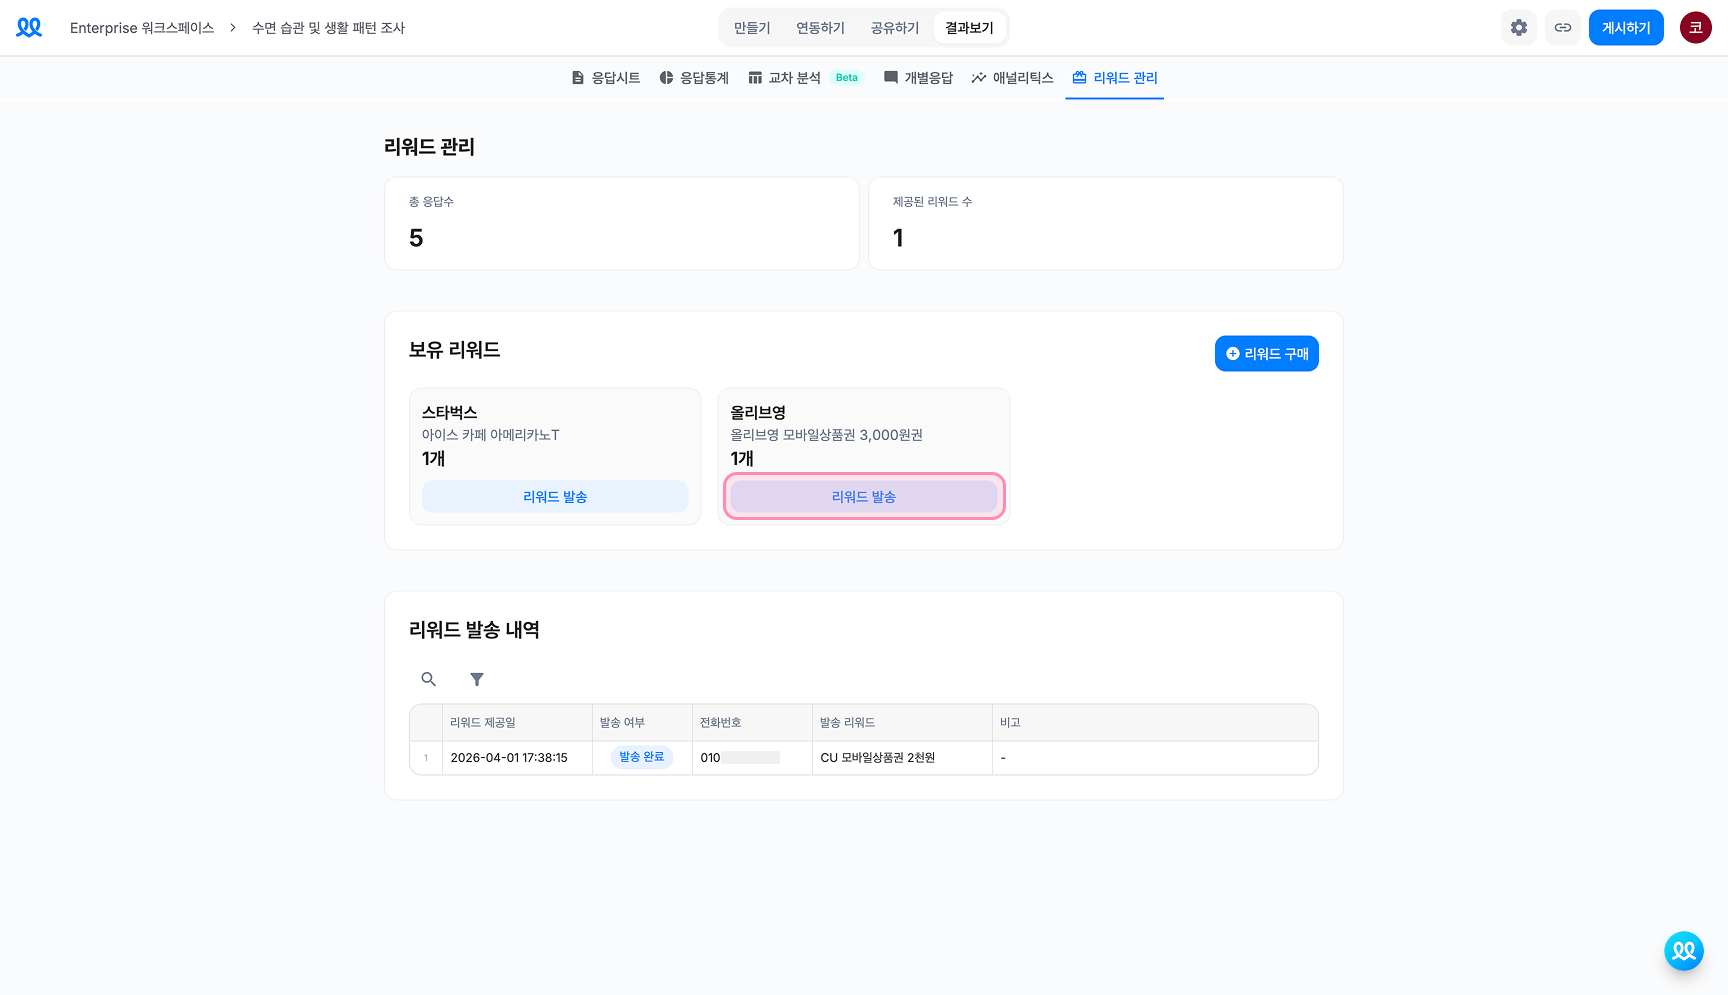The image size is (1728, 995).
Task: Send the 올리브영 reward via 리워드 발송
Action: point(864,497)
